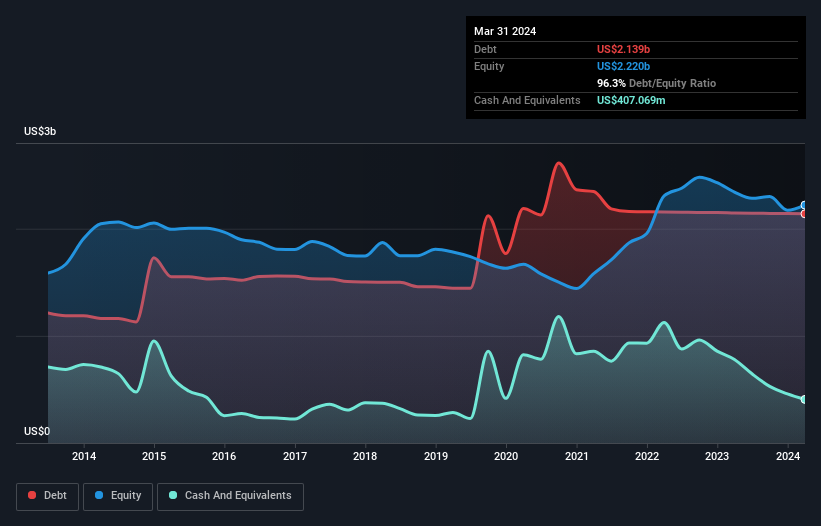Click the US$2.139b debt value
Screen dimensions: 821x526
tap(623, 49)
